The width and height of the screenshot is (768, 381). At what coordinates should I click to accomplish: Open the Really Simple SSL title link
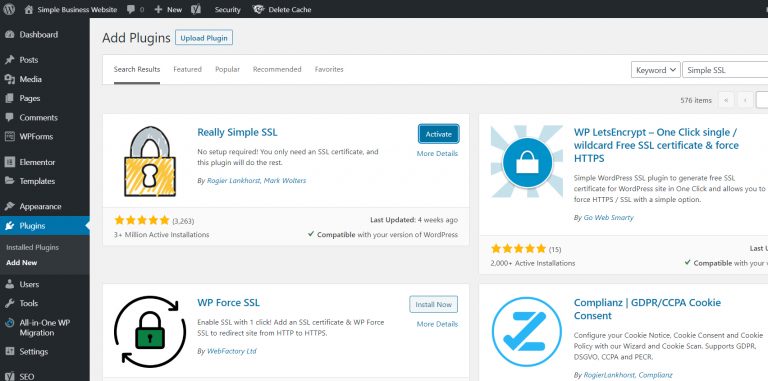pyautogui.click(x=237, y=132)
